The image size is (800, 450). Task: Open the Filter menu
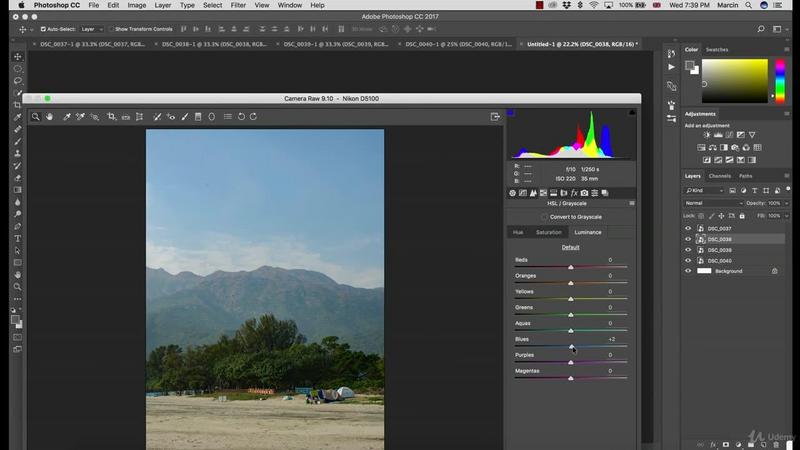238,5
